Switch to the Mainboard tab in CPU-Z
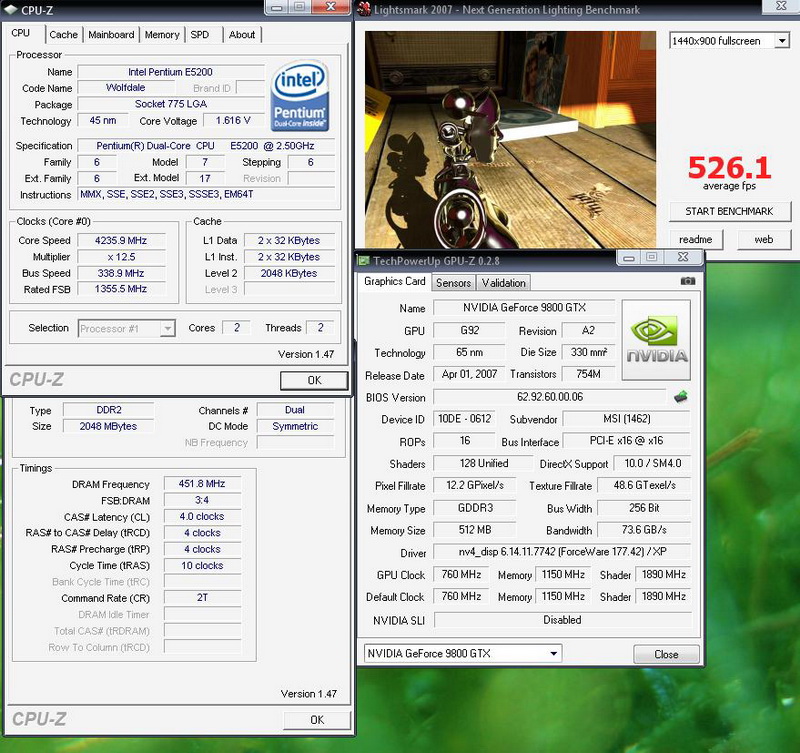 pyautogui.click(x=111, y=35)
